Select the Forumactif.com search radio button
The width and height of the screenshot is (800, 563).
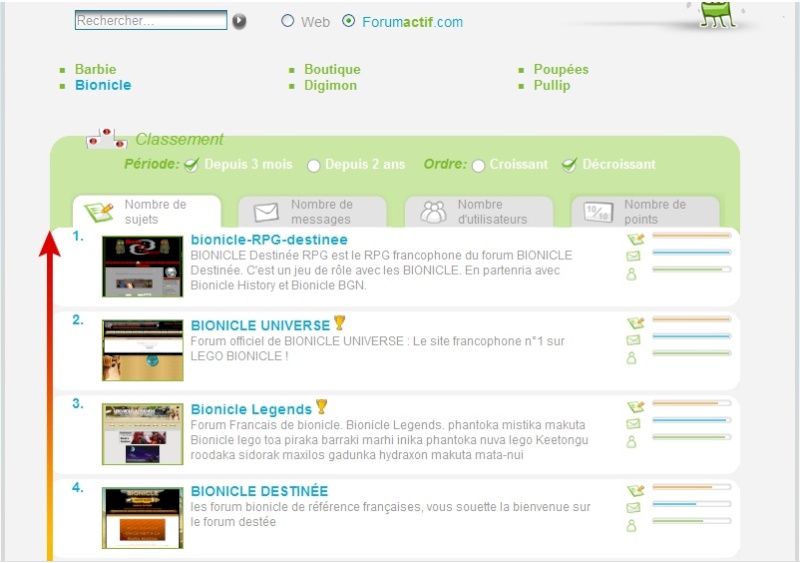348,21
